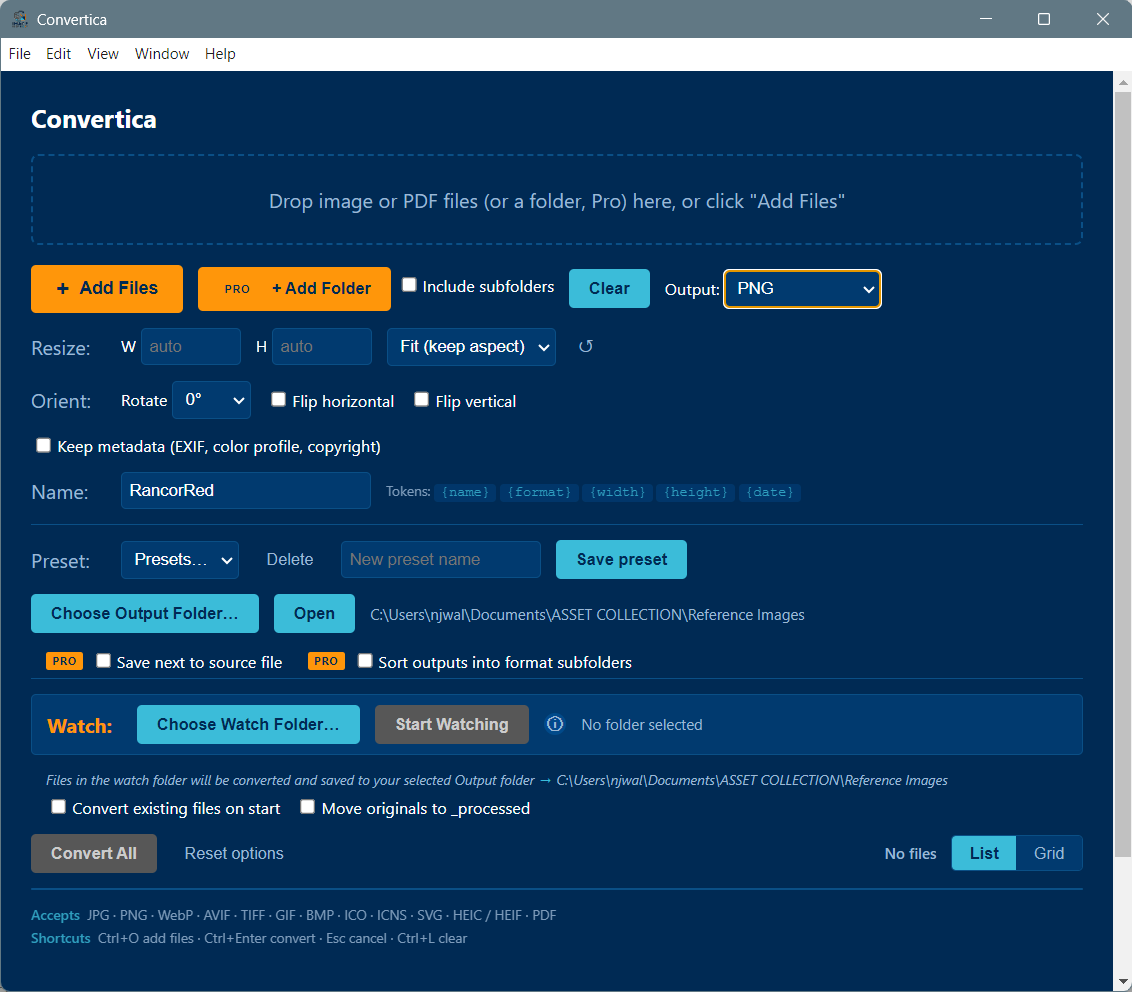The image size is (1132, 992).
Task: Check Save next to source file
Action: [104, 661]
